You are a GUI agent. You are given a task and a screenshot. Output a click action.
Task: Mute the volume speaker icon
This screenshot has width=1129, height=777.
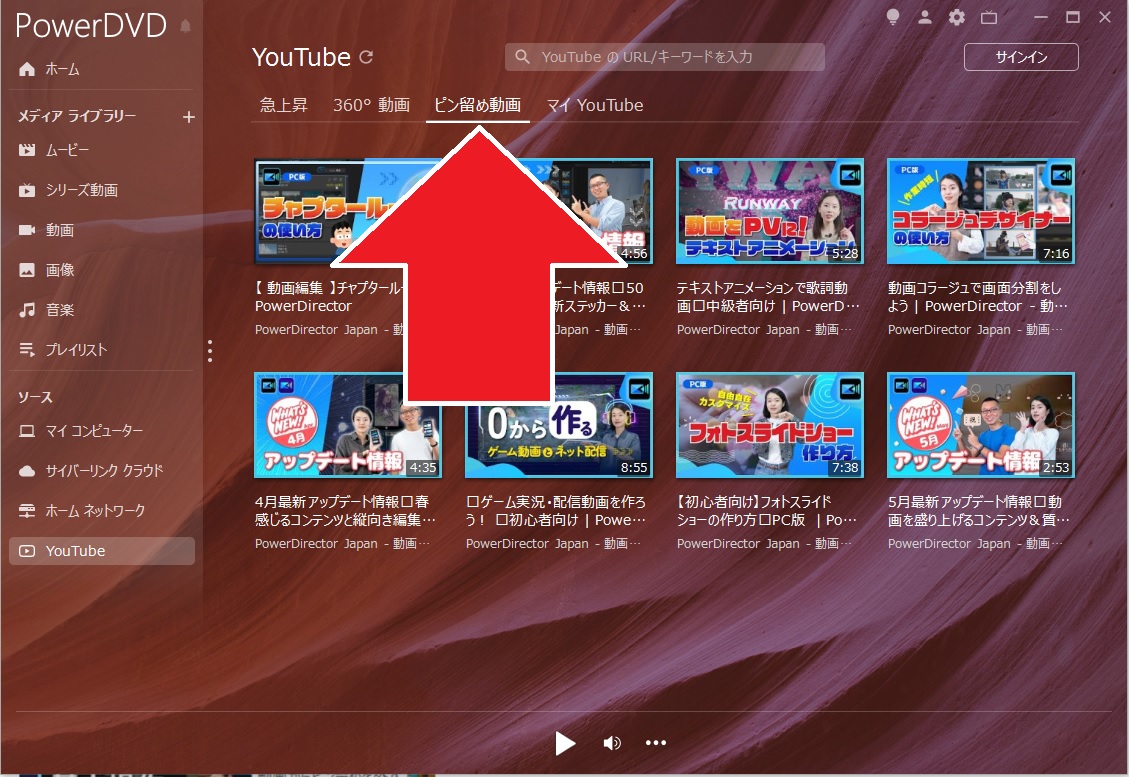612,743
